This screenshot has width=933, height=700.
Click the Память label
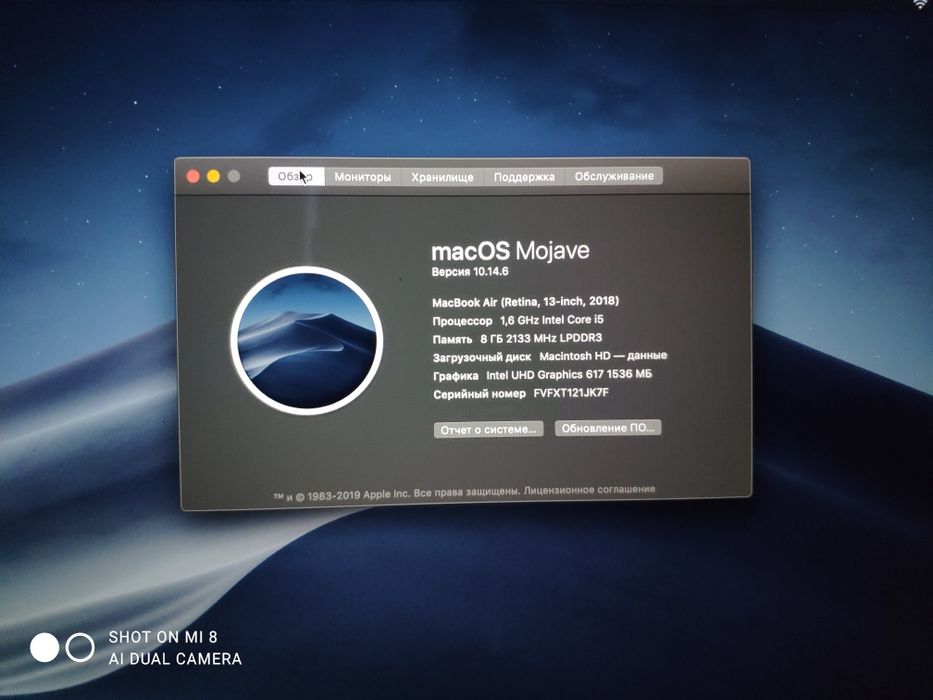[x=452, y=340]
